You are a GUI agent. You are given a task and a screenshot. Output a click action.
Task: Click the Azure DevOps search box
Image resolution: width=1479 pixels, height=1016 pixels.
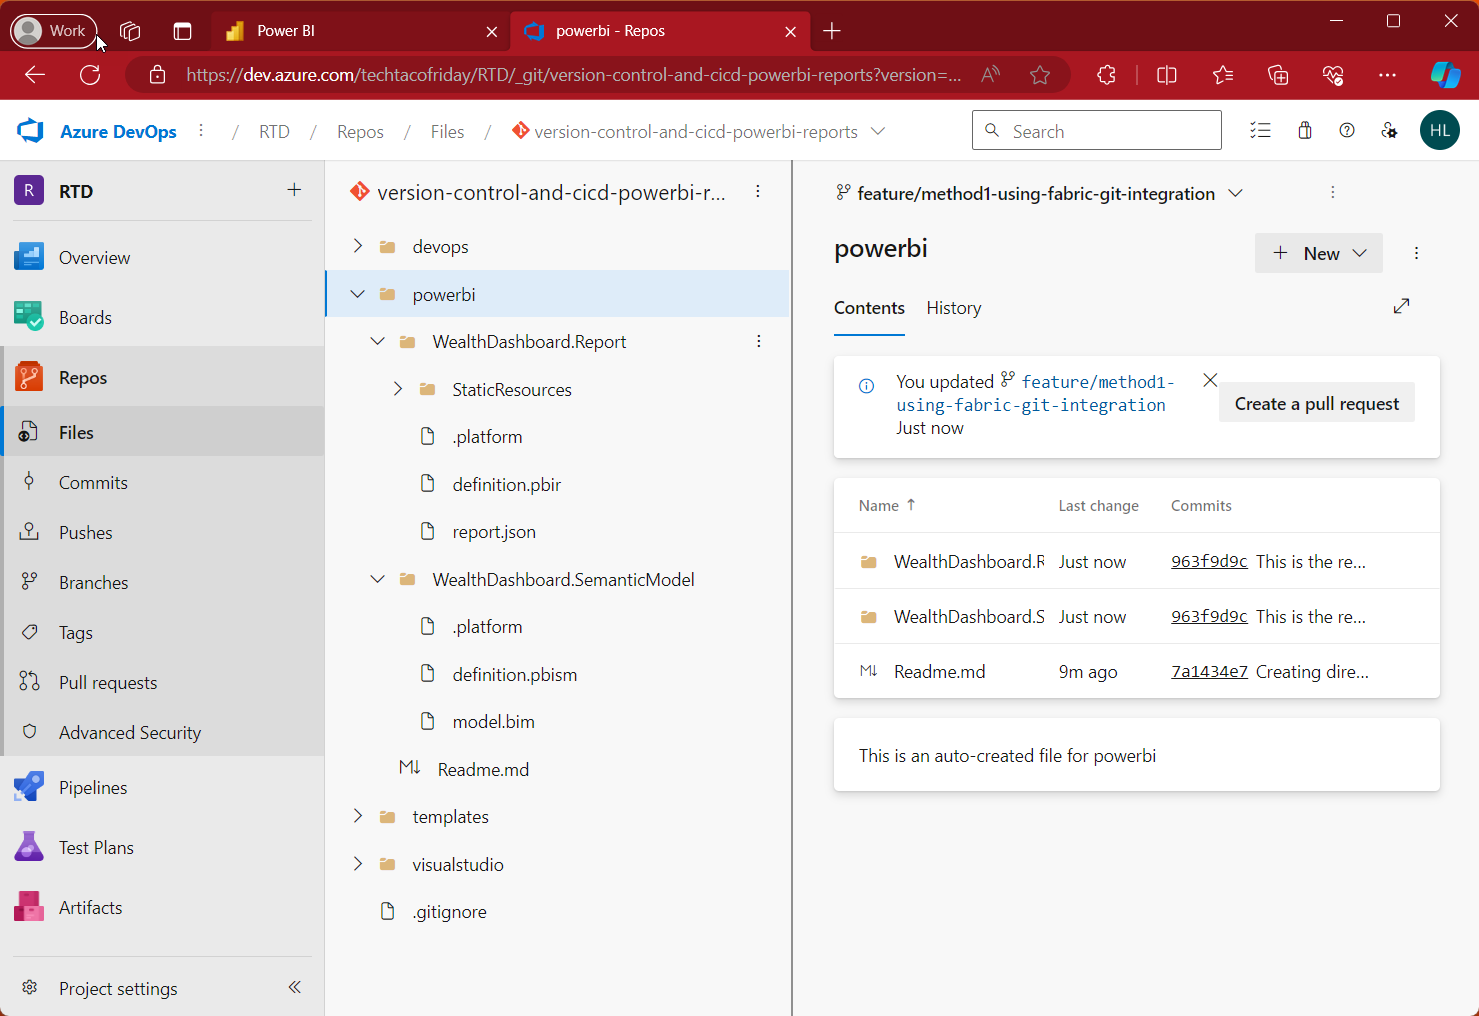pos(1096,130)
